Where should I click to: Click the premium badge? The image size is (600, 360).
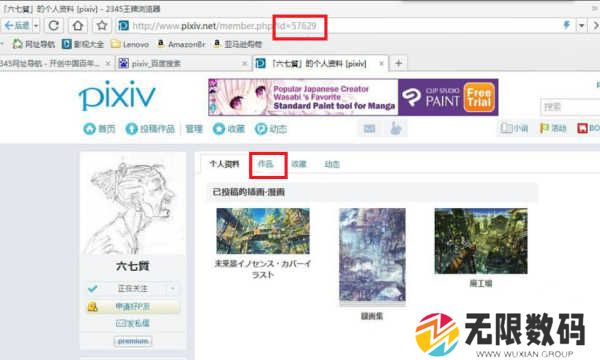click(x=132, y=341)
